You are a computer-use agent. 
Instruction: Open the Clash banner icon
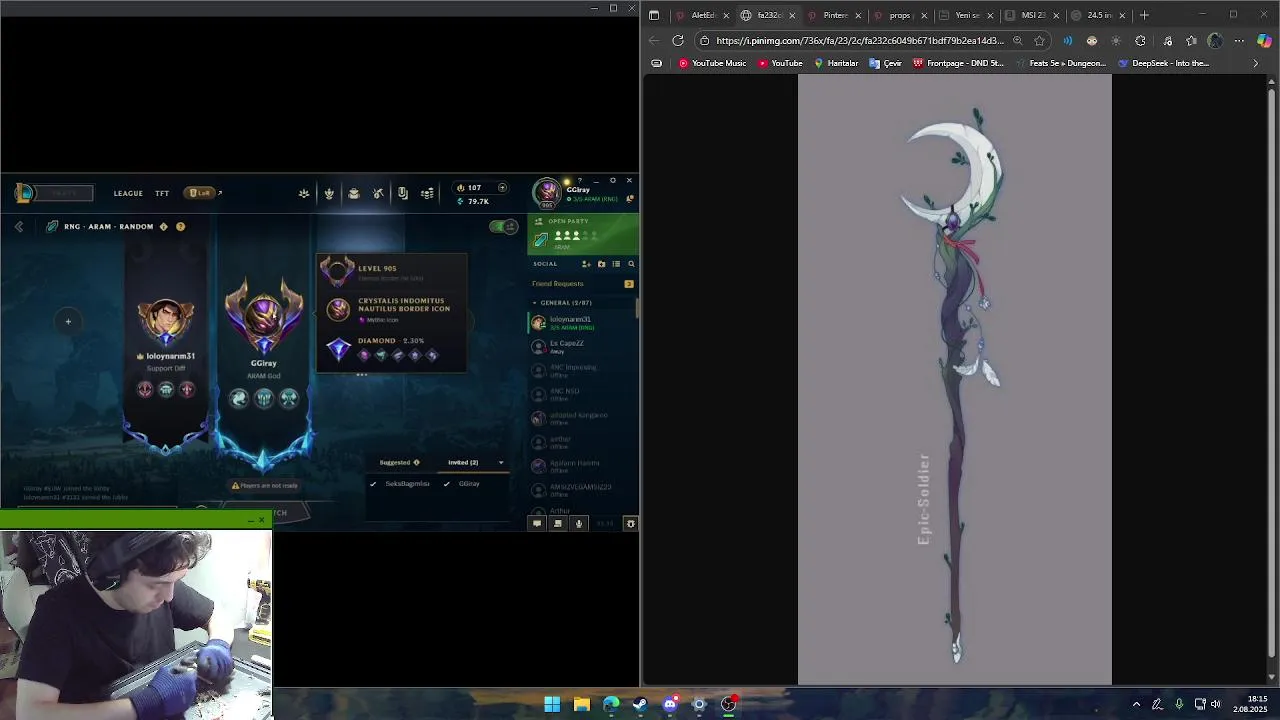pos(402,193)
